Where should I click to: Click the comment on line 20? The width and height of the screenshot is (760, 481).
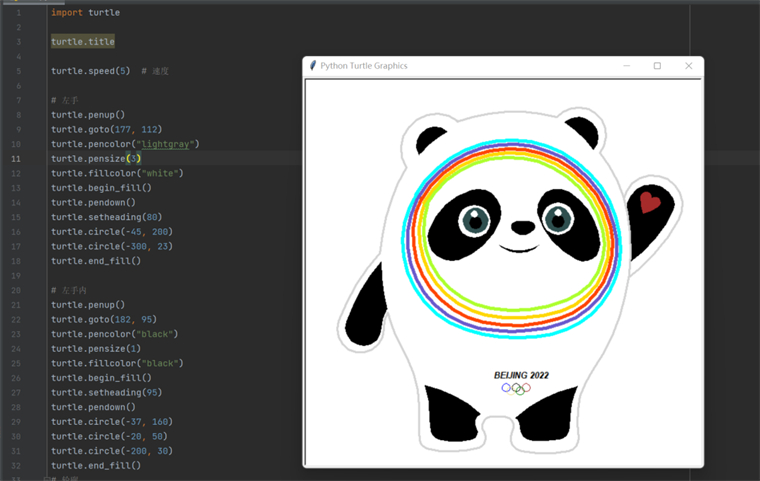(x=69, y=290)
